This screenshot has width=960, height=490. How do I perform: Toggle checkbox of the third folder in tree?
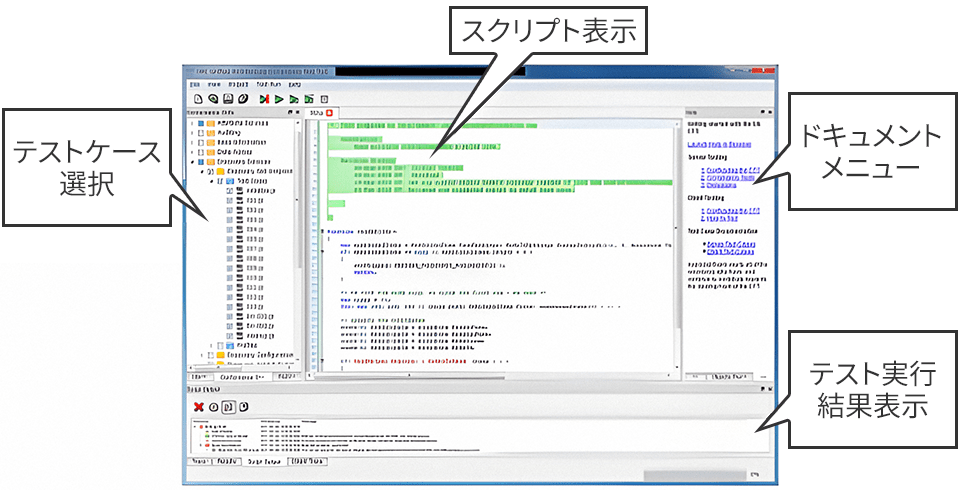200,142
